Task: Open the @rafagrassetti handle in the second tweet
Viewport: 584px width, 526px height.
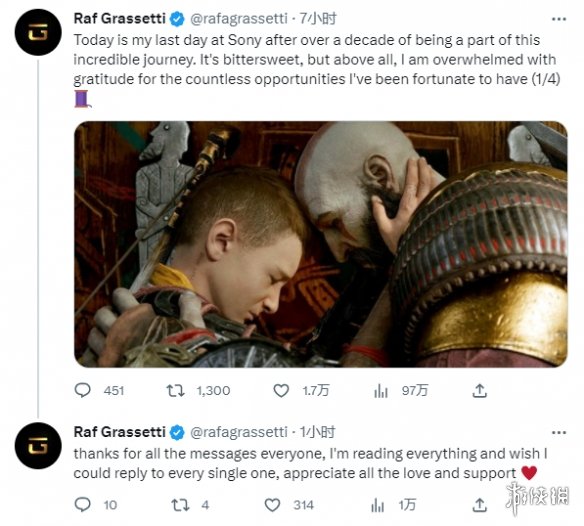Action: click(x=239, y=432)
